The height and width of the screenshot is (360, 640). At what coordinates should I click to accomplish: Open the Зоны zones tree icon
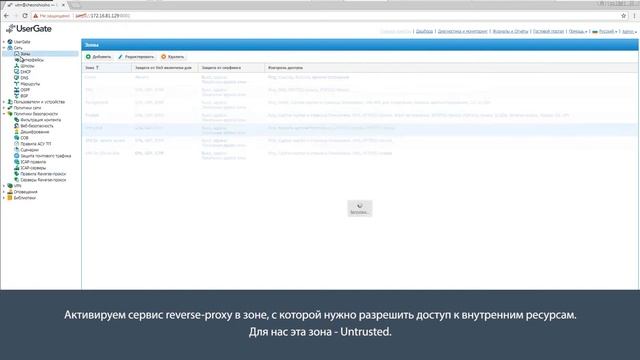click(x=17, y=53)
